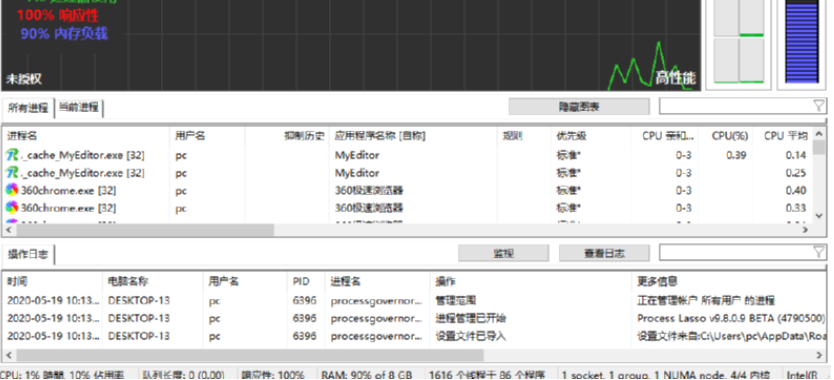834x380 pixels.
Task: Switch to the 当前进程 tab
Action: click(79, 107)
